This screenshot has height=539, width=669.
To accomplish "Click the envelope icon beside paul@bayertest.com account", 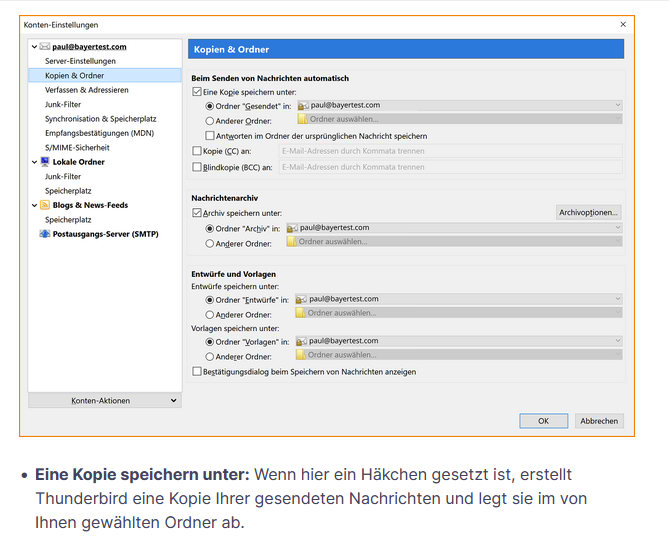I will pyautogui.click(x=45, y=47).
